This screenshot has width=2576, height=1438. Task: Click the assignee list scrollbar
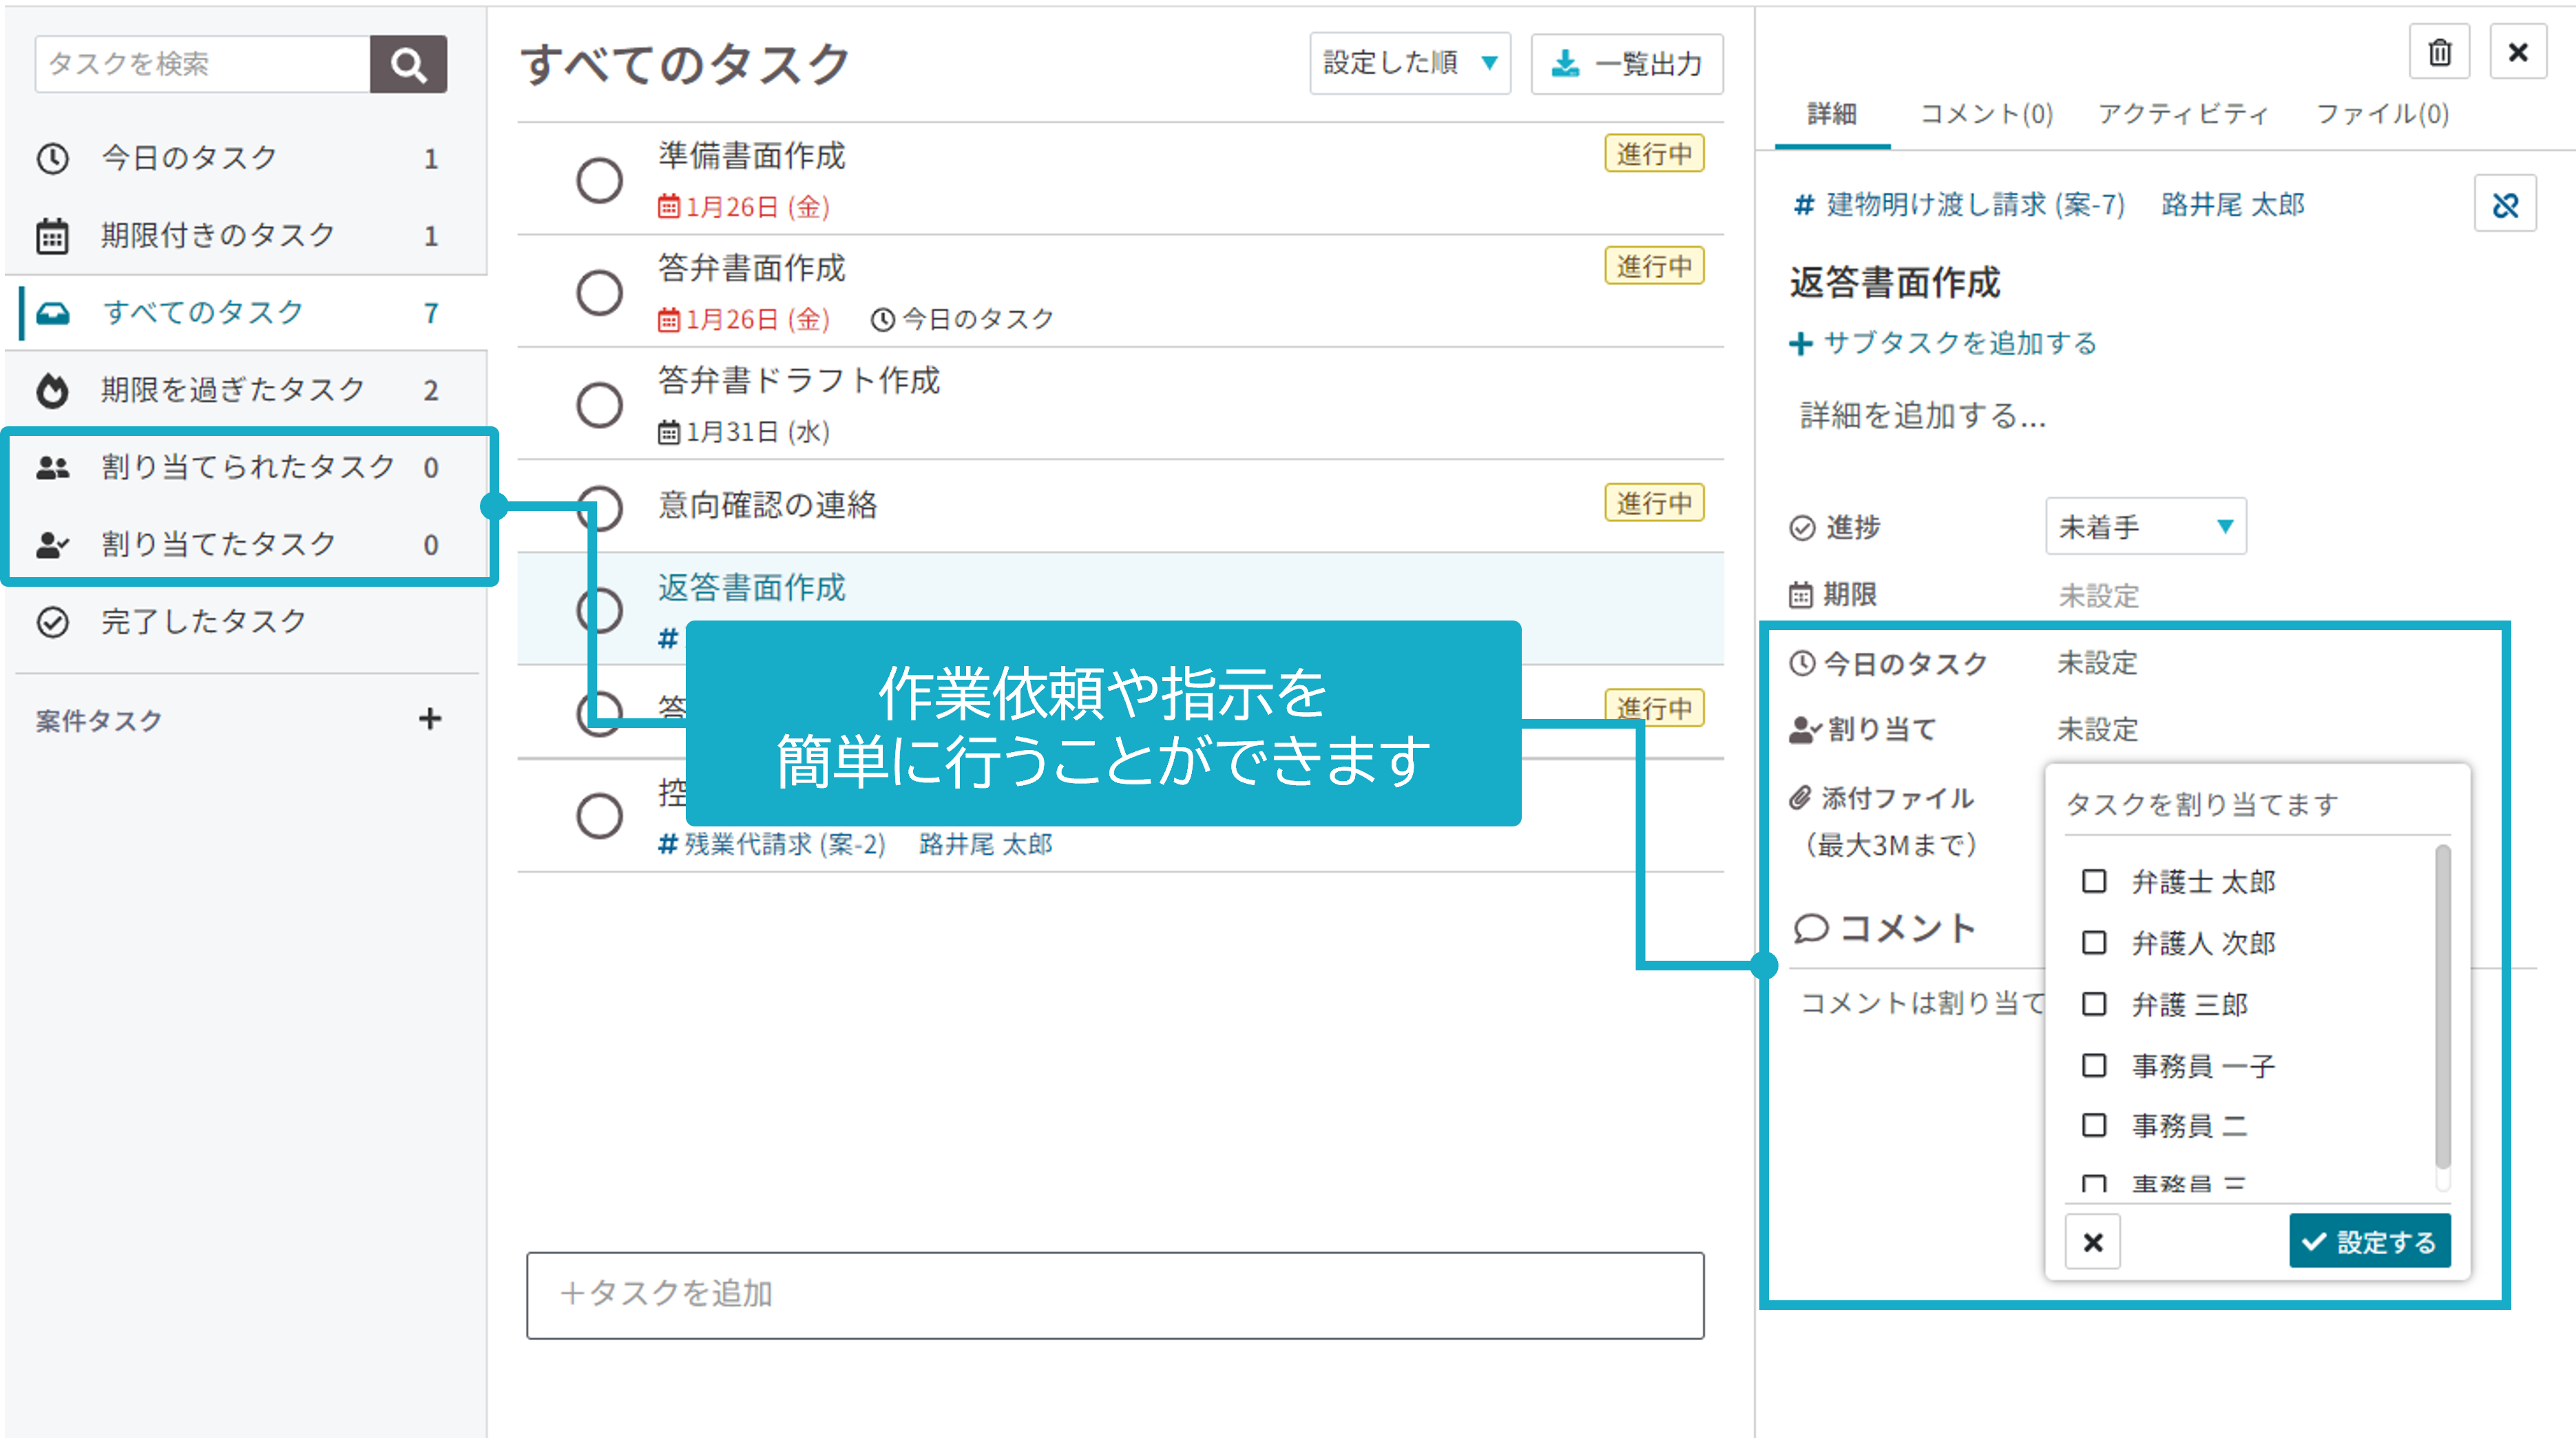2442,1008
